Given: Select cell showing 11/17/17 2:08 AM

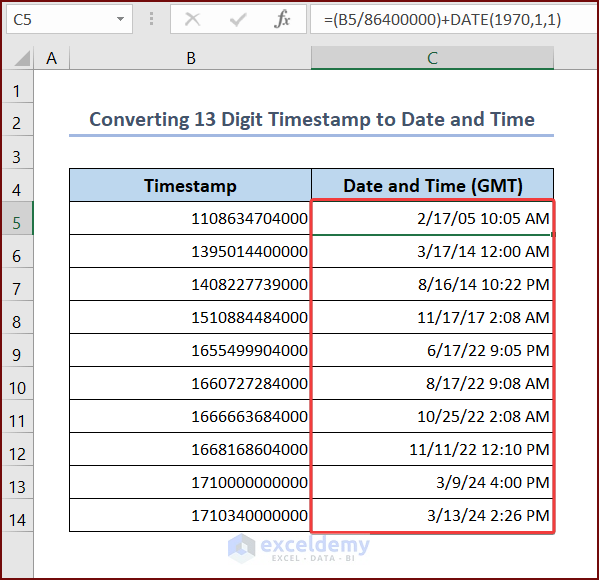Looking at the screenshot, I should pos(432,317).
